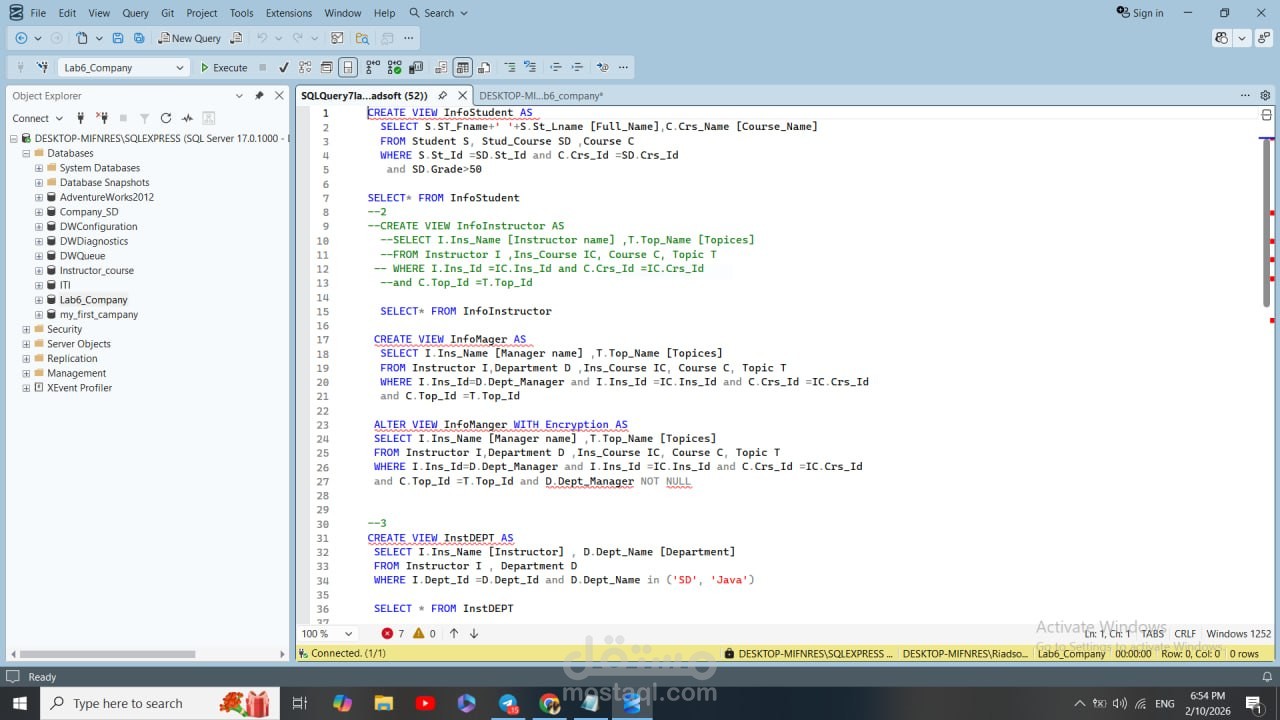Click the Disconnect icon in Object Explorer
This screenshot has height=720, width=1280.
pyautogui.click(x=102, y=118)
